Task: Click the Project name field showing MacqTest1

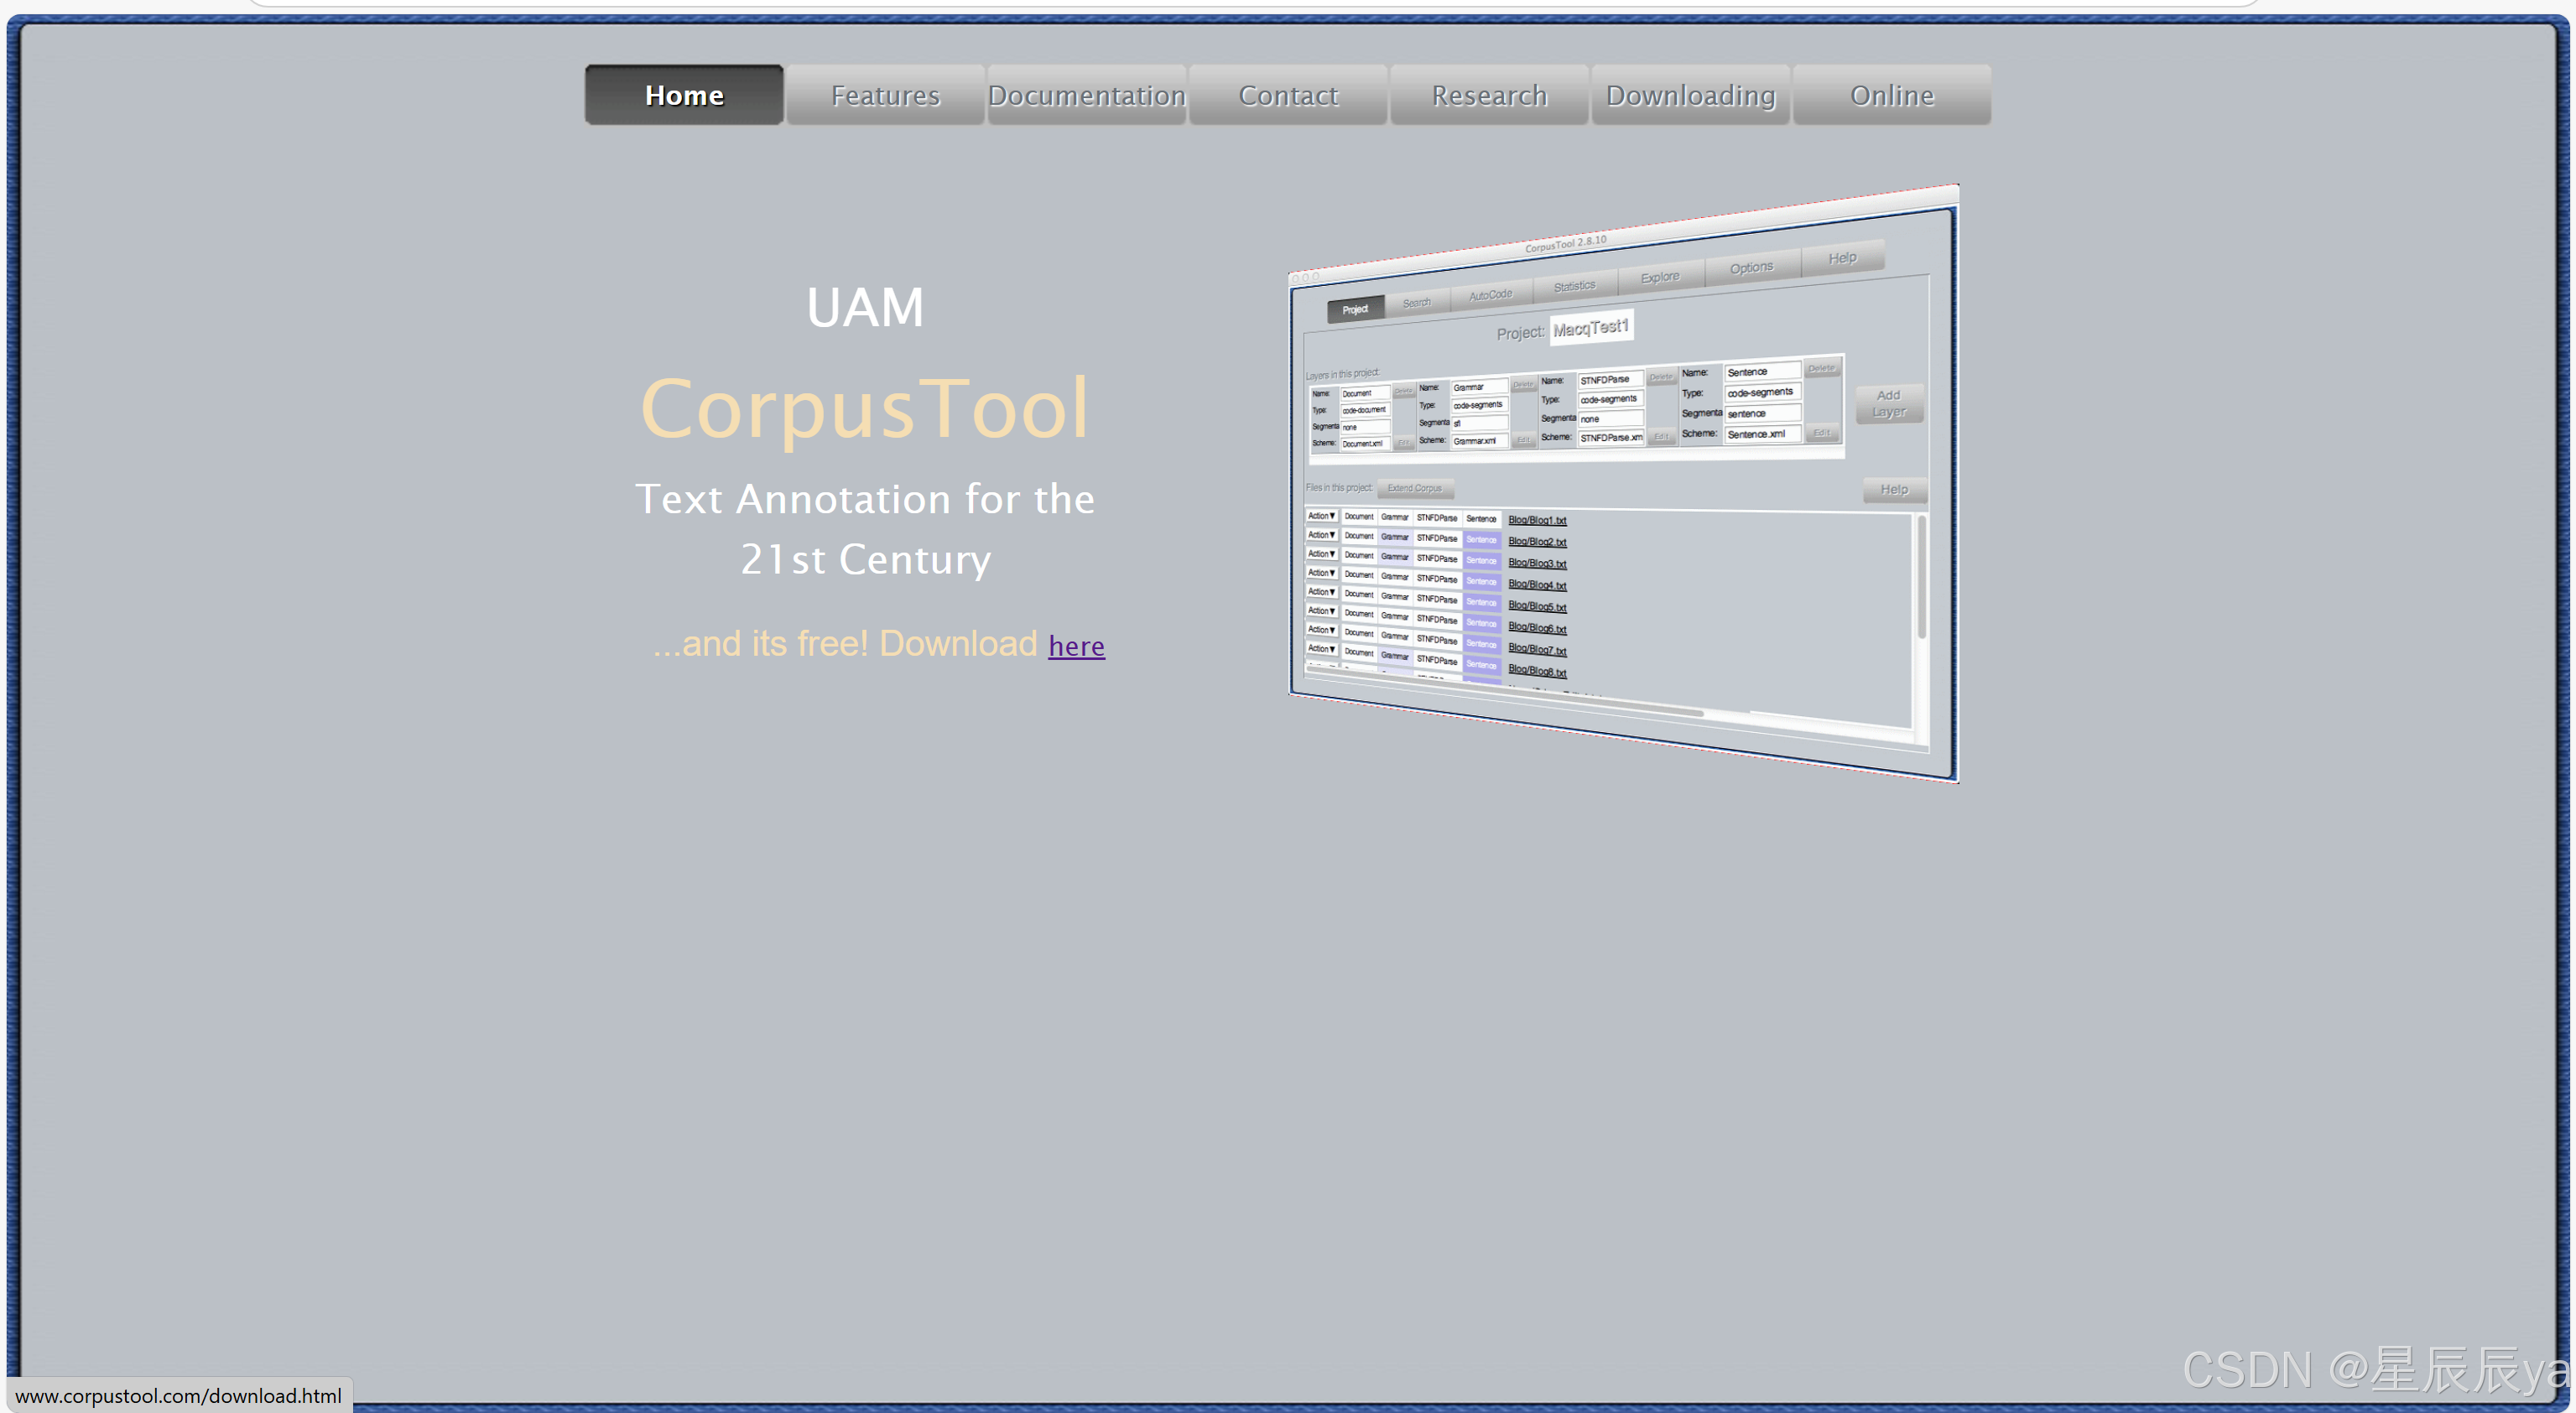Action: point(1592,327)
